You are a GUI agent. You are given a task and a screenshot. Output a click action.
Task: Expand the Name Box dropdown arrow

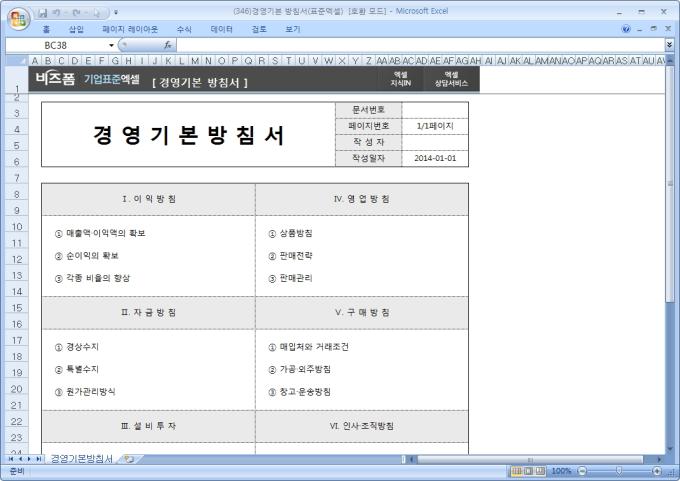point(111,45)
